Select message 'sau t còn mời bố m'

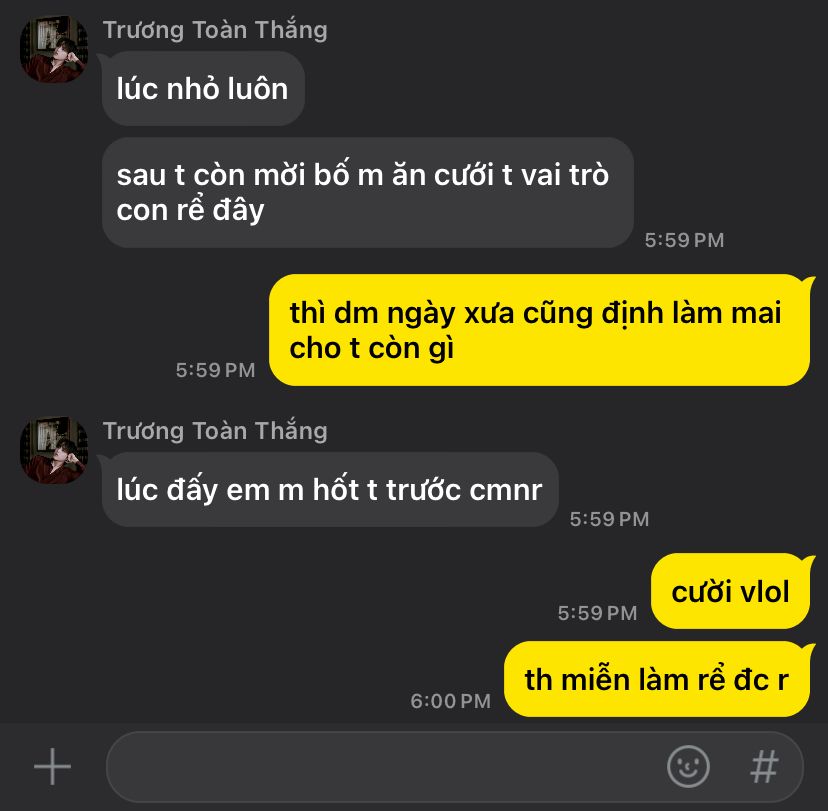368,192
